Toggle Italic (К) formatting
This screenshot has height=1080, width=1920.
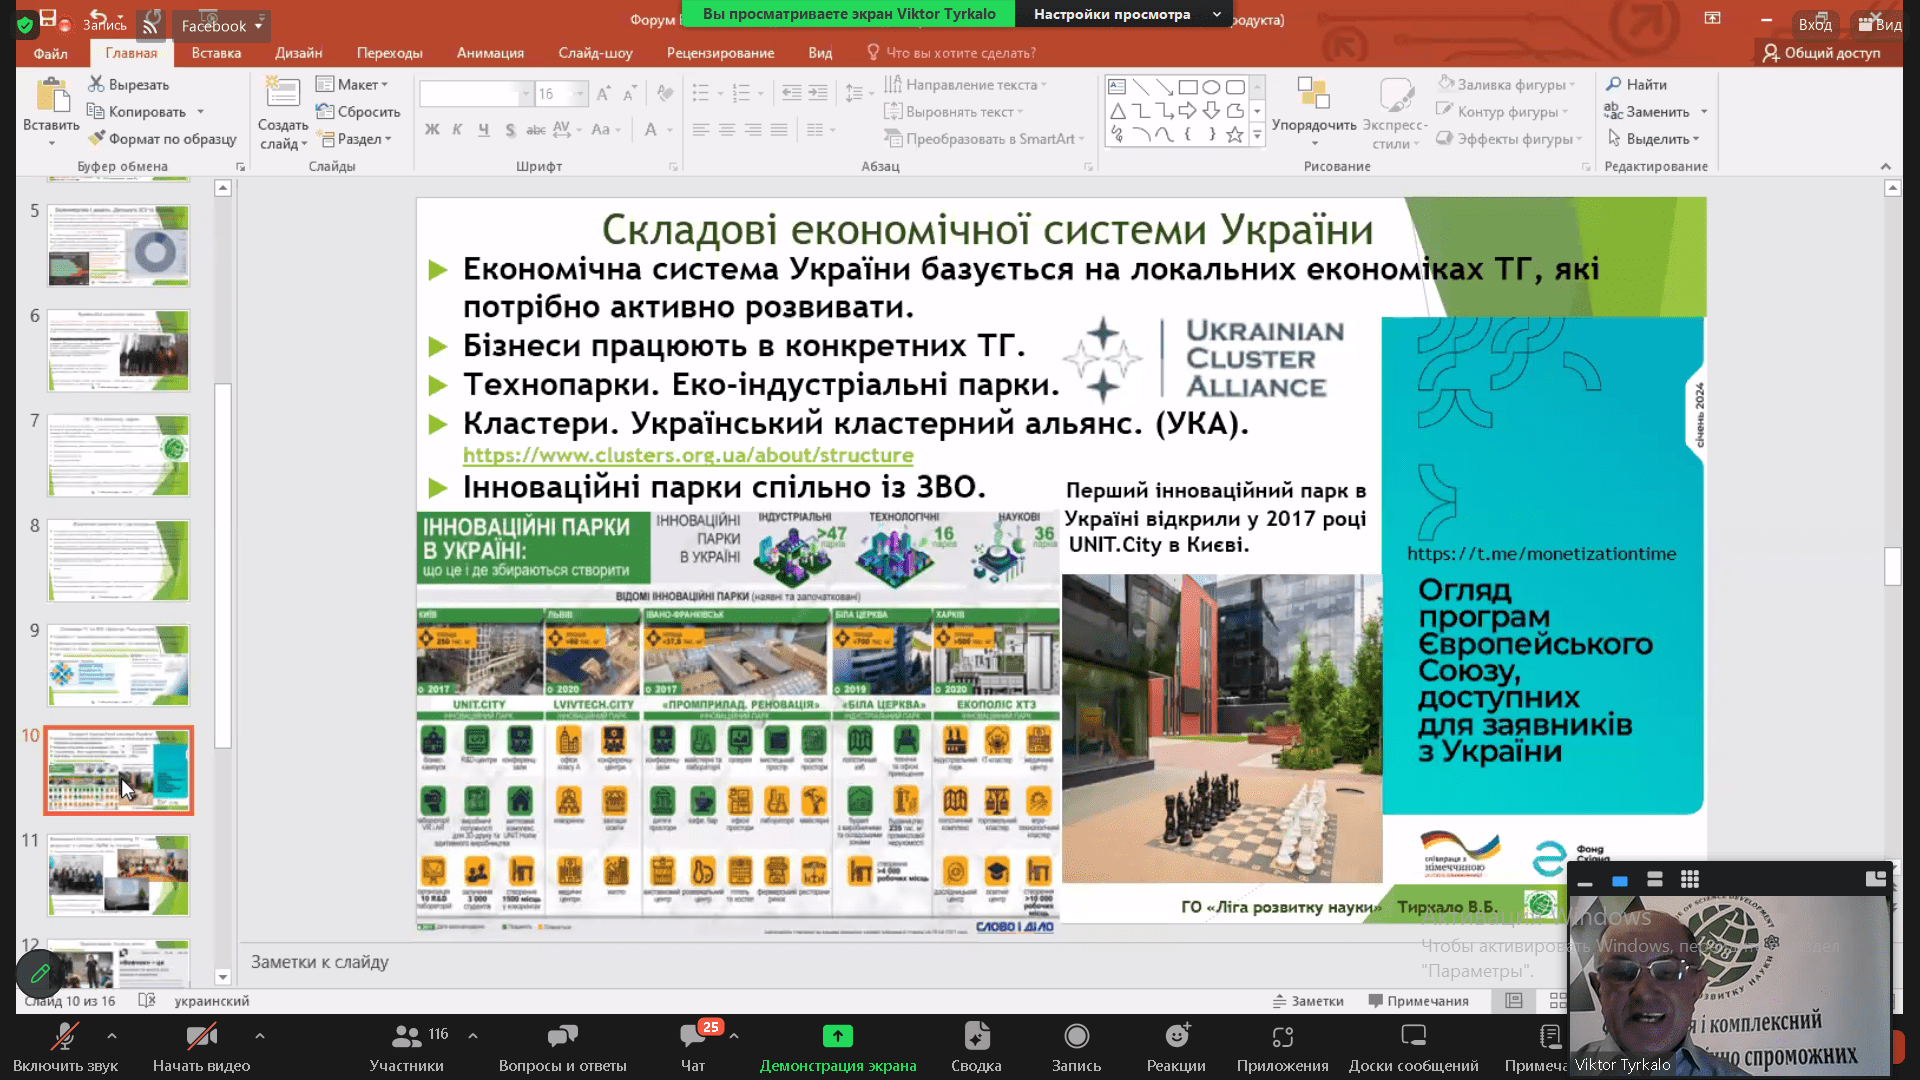point(457,129)
